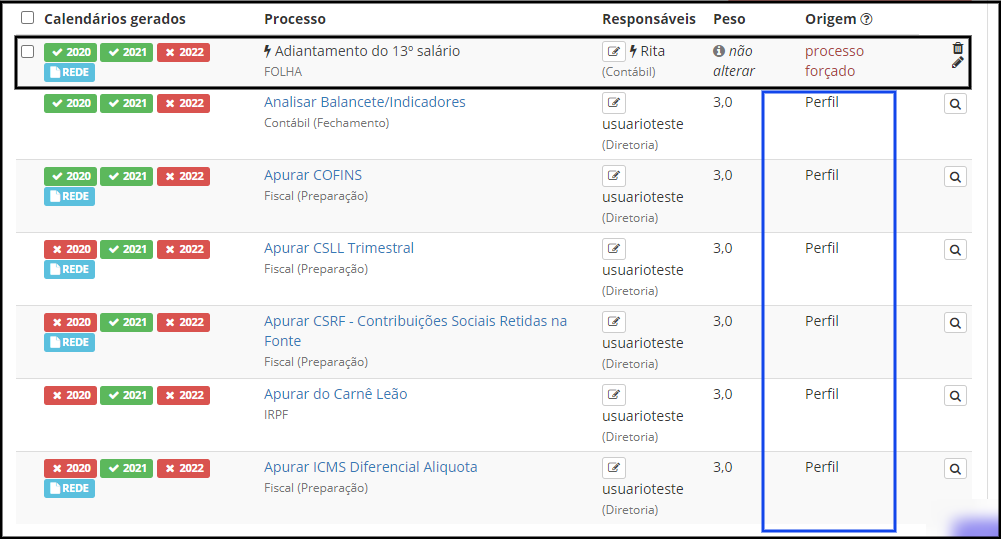The width and height of the screenshot is (1001, 539).
Task: Check the Adiantamento do 13º salário checkbox
Action: pyautogui.click(x=27, y=51)
